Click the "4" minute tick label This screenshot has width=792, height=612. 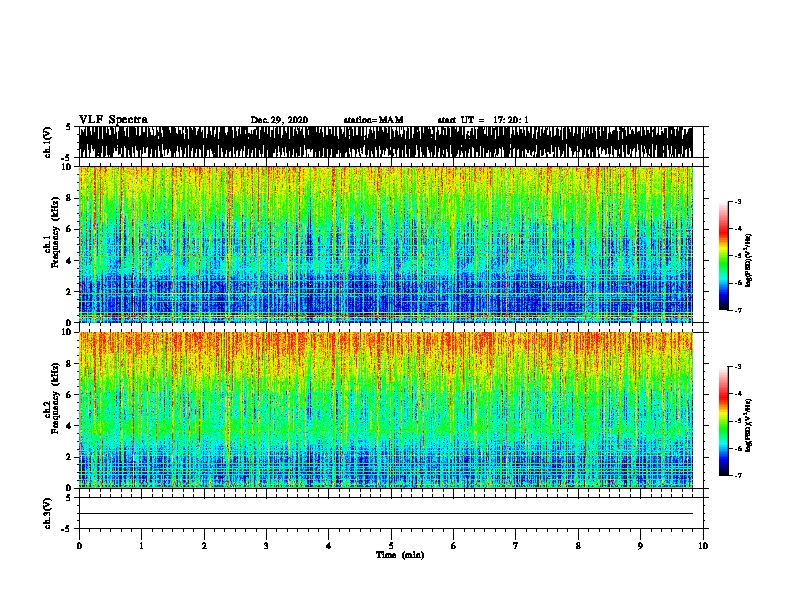(328, 546)
